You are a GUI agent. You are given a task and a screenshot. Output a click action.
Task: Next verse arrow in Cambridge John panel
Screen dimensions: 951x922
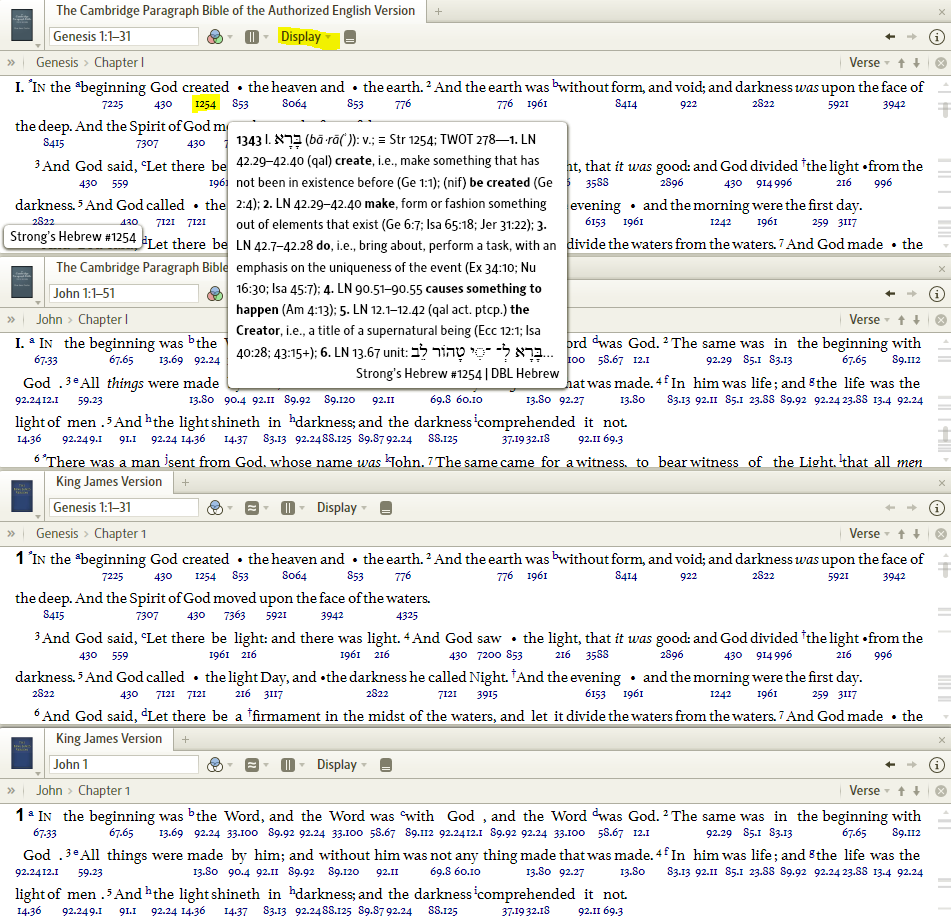pyautogui.click(x=916, y=319)
